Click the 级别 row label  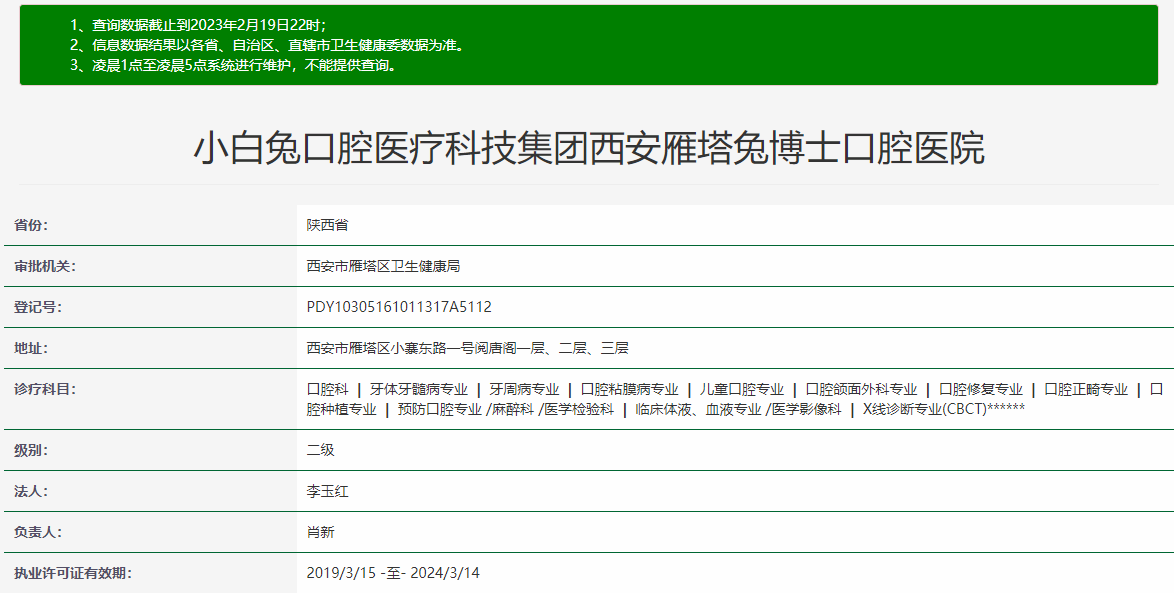[x=30, y=450]
